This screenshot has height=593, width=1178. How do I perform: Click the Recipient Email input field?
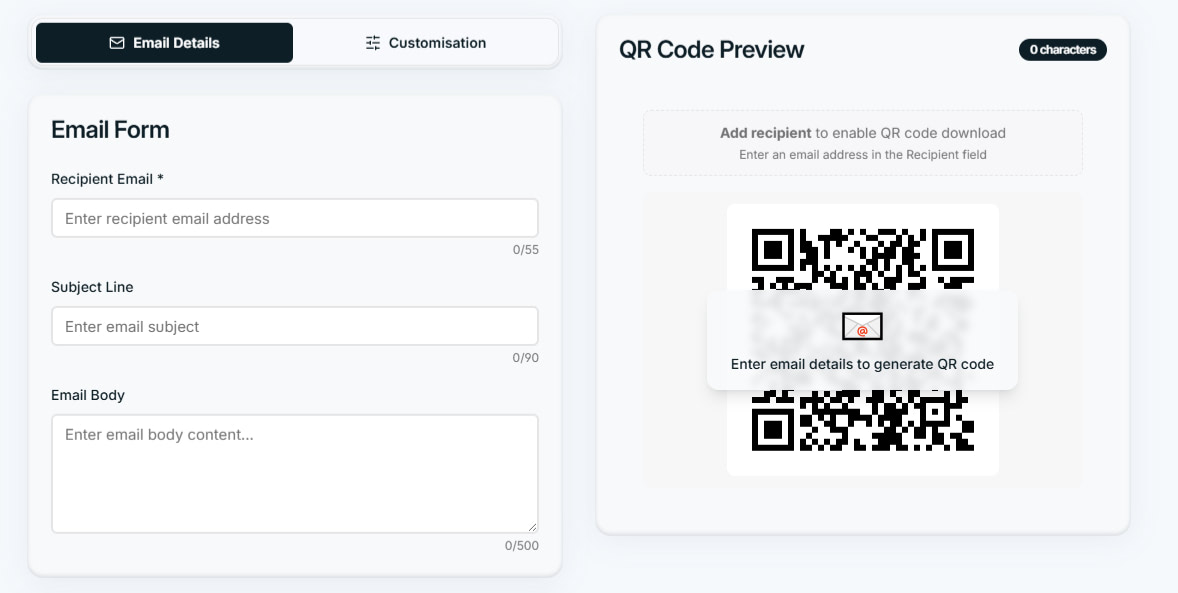[294, 218]
